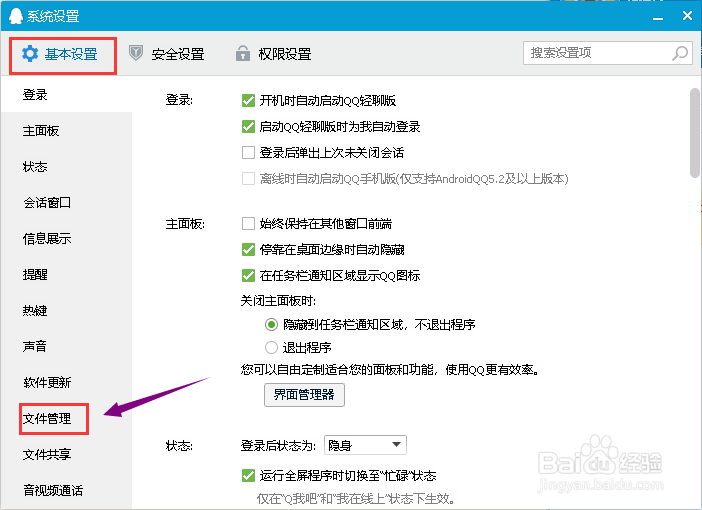Uncheck 开机时自动启动QQ轻聊版

248,100
